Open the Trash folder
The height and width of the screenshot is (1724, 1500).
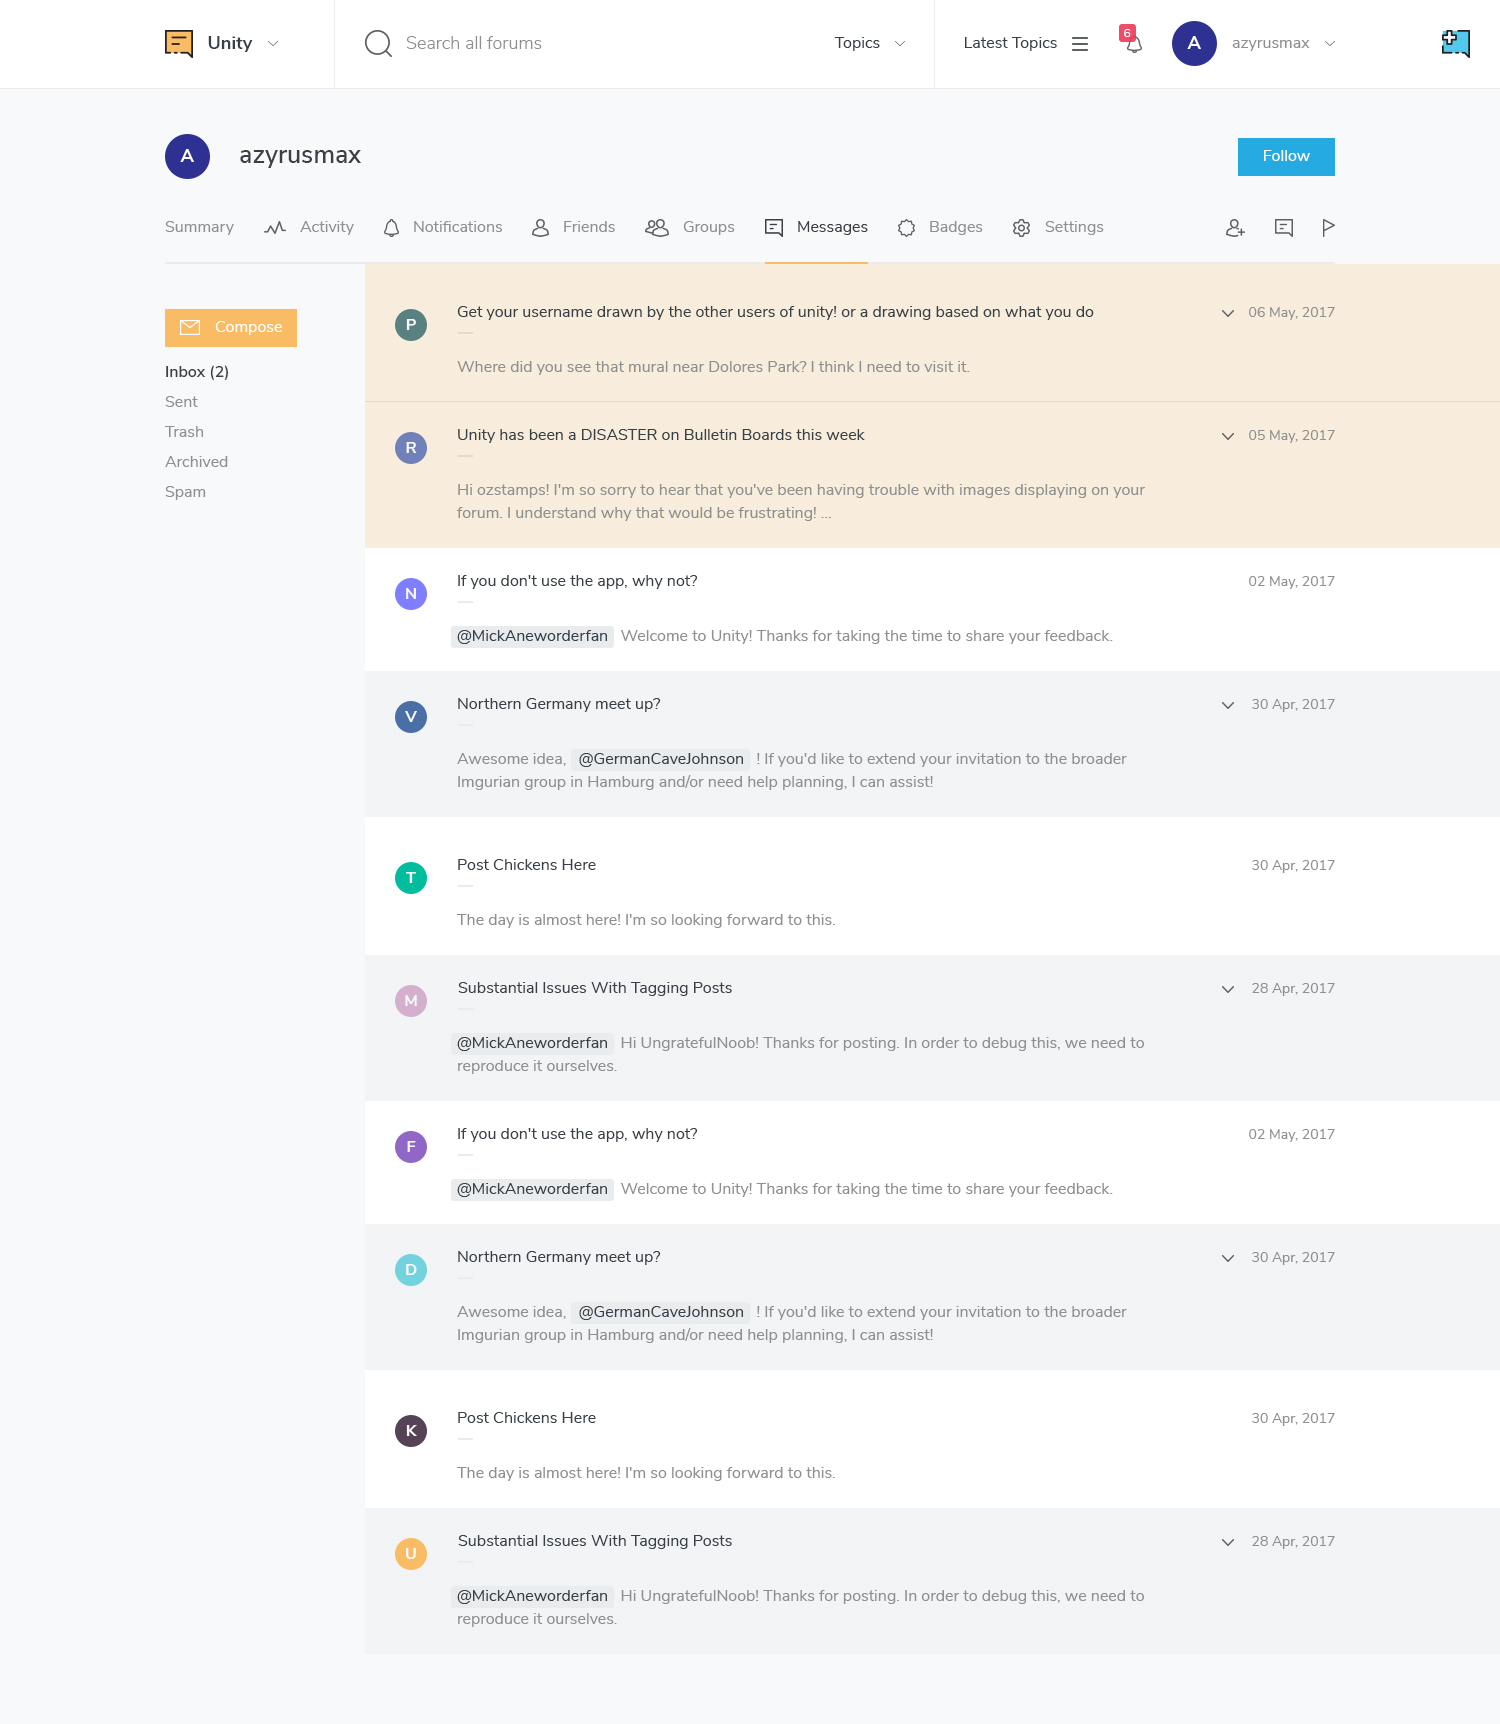tap(184, 432)
